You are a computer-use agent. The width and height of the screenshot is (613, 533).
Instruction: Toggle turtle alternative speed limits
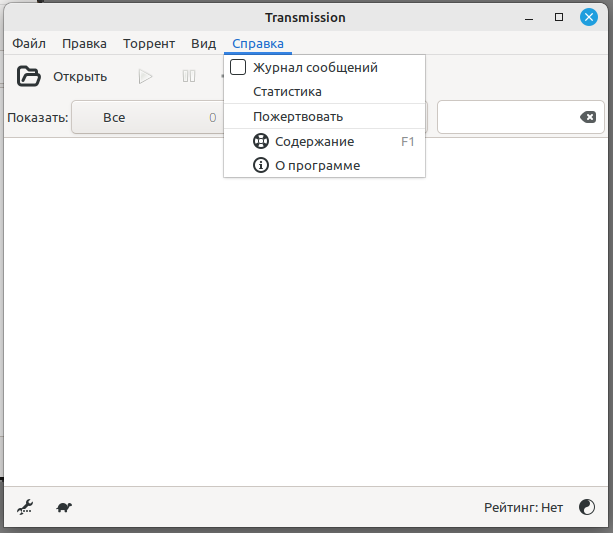(x=64, y=508)
